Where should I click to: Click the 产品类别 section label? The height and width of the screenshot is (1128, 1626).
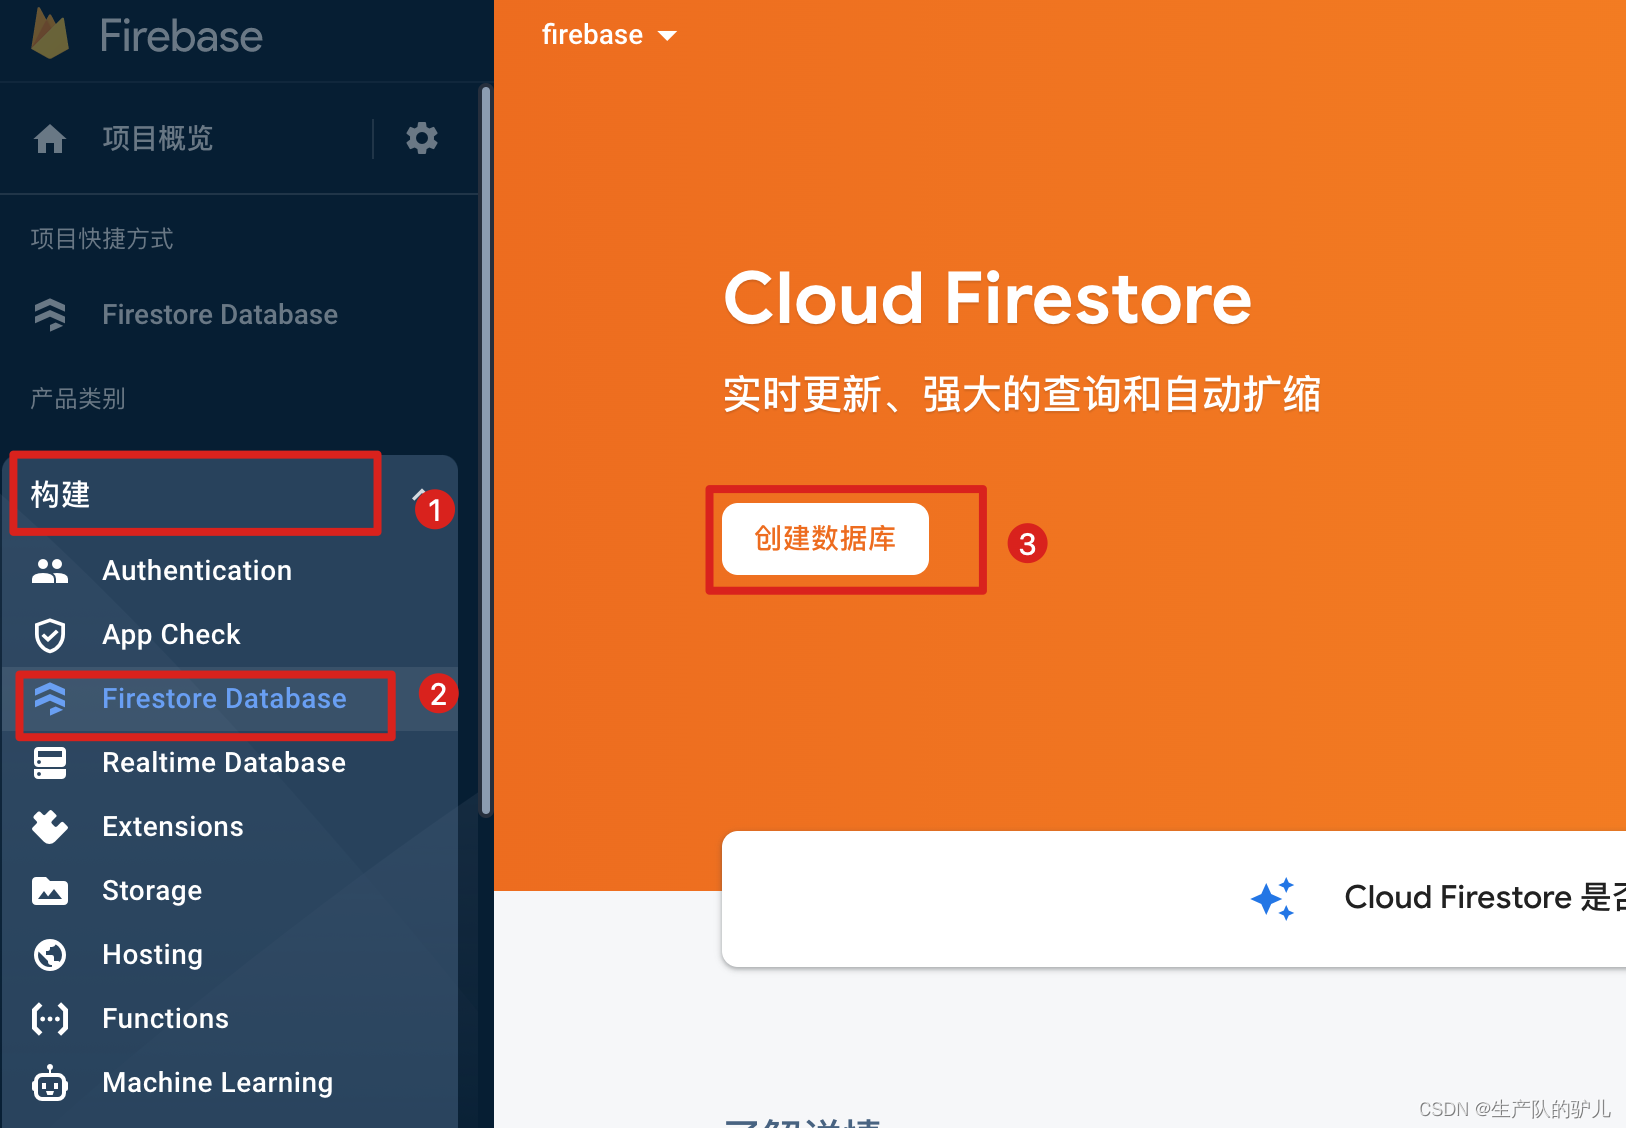click(x=78, y=399)
